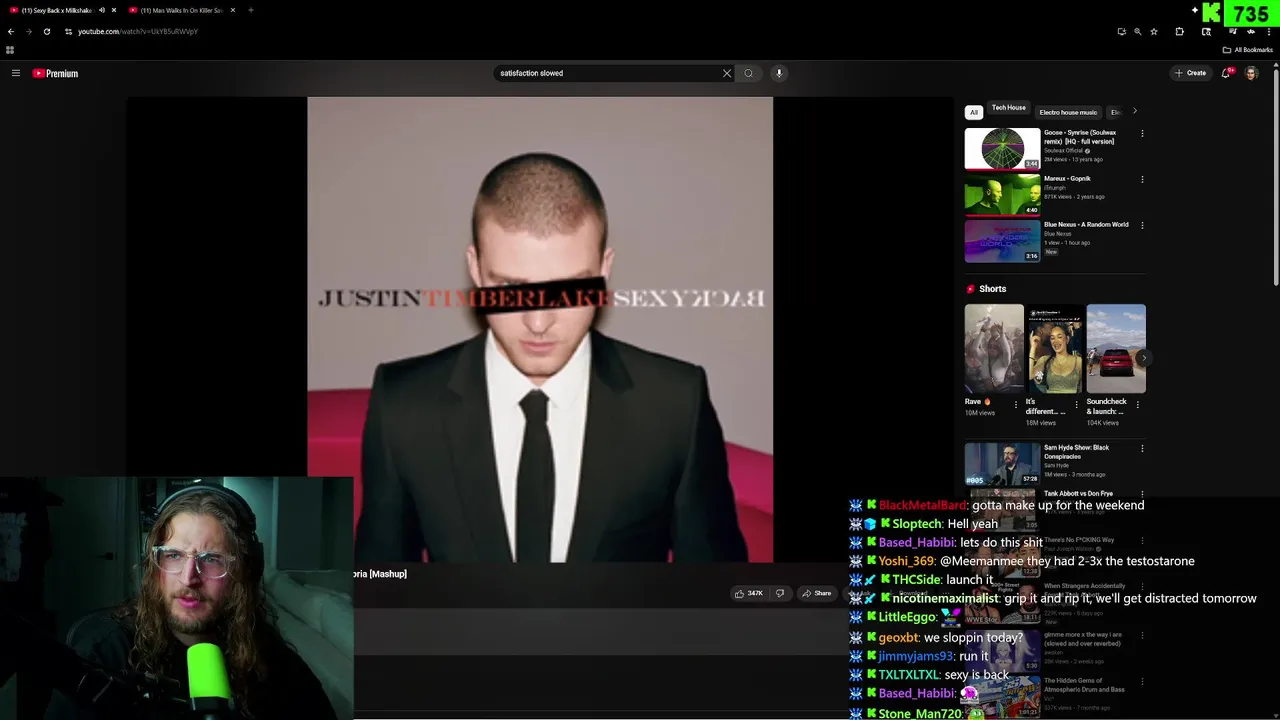Screen dimensions: 1280x720
Task: Like the video with thumbs up
Action: pyautogui.click(x=749, y=593)
